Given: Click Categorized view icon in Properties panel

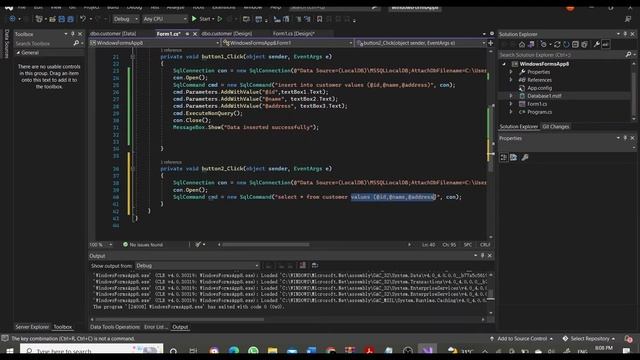Looking at the screenshot, I should point(504,158).
